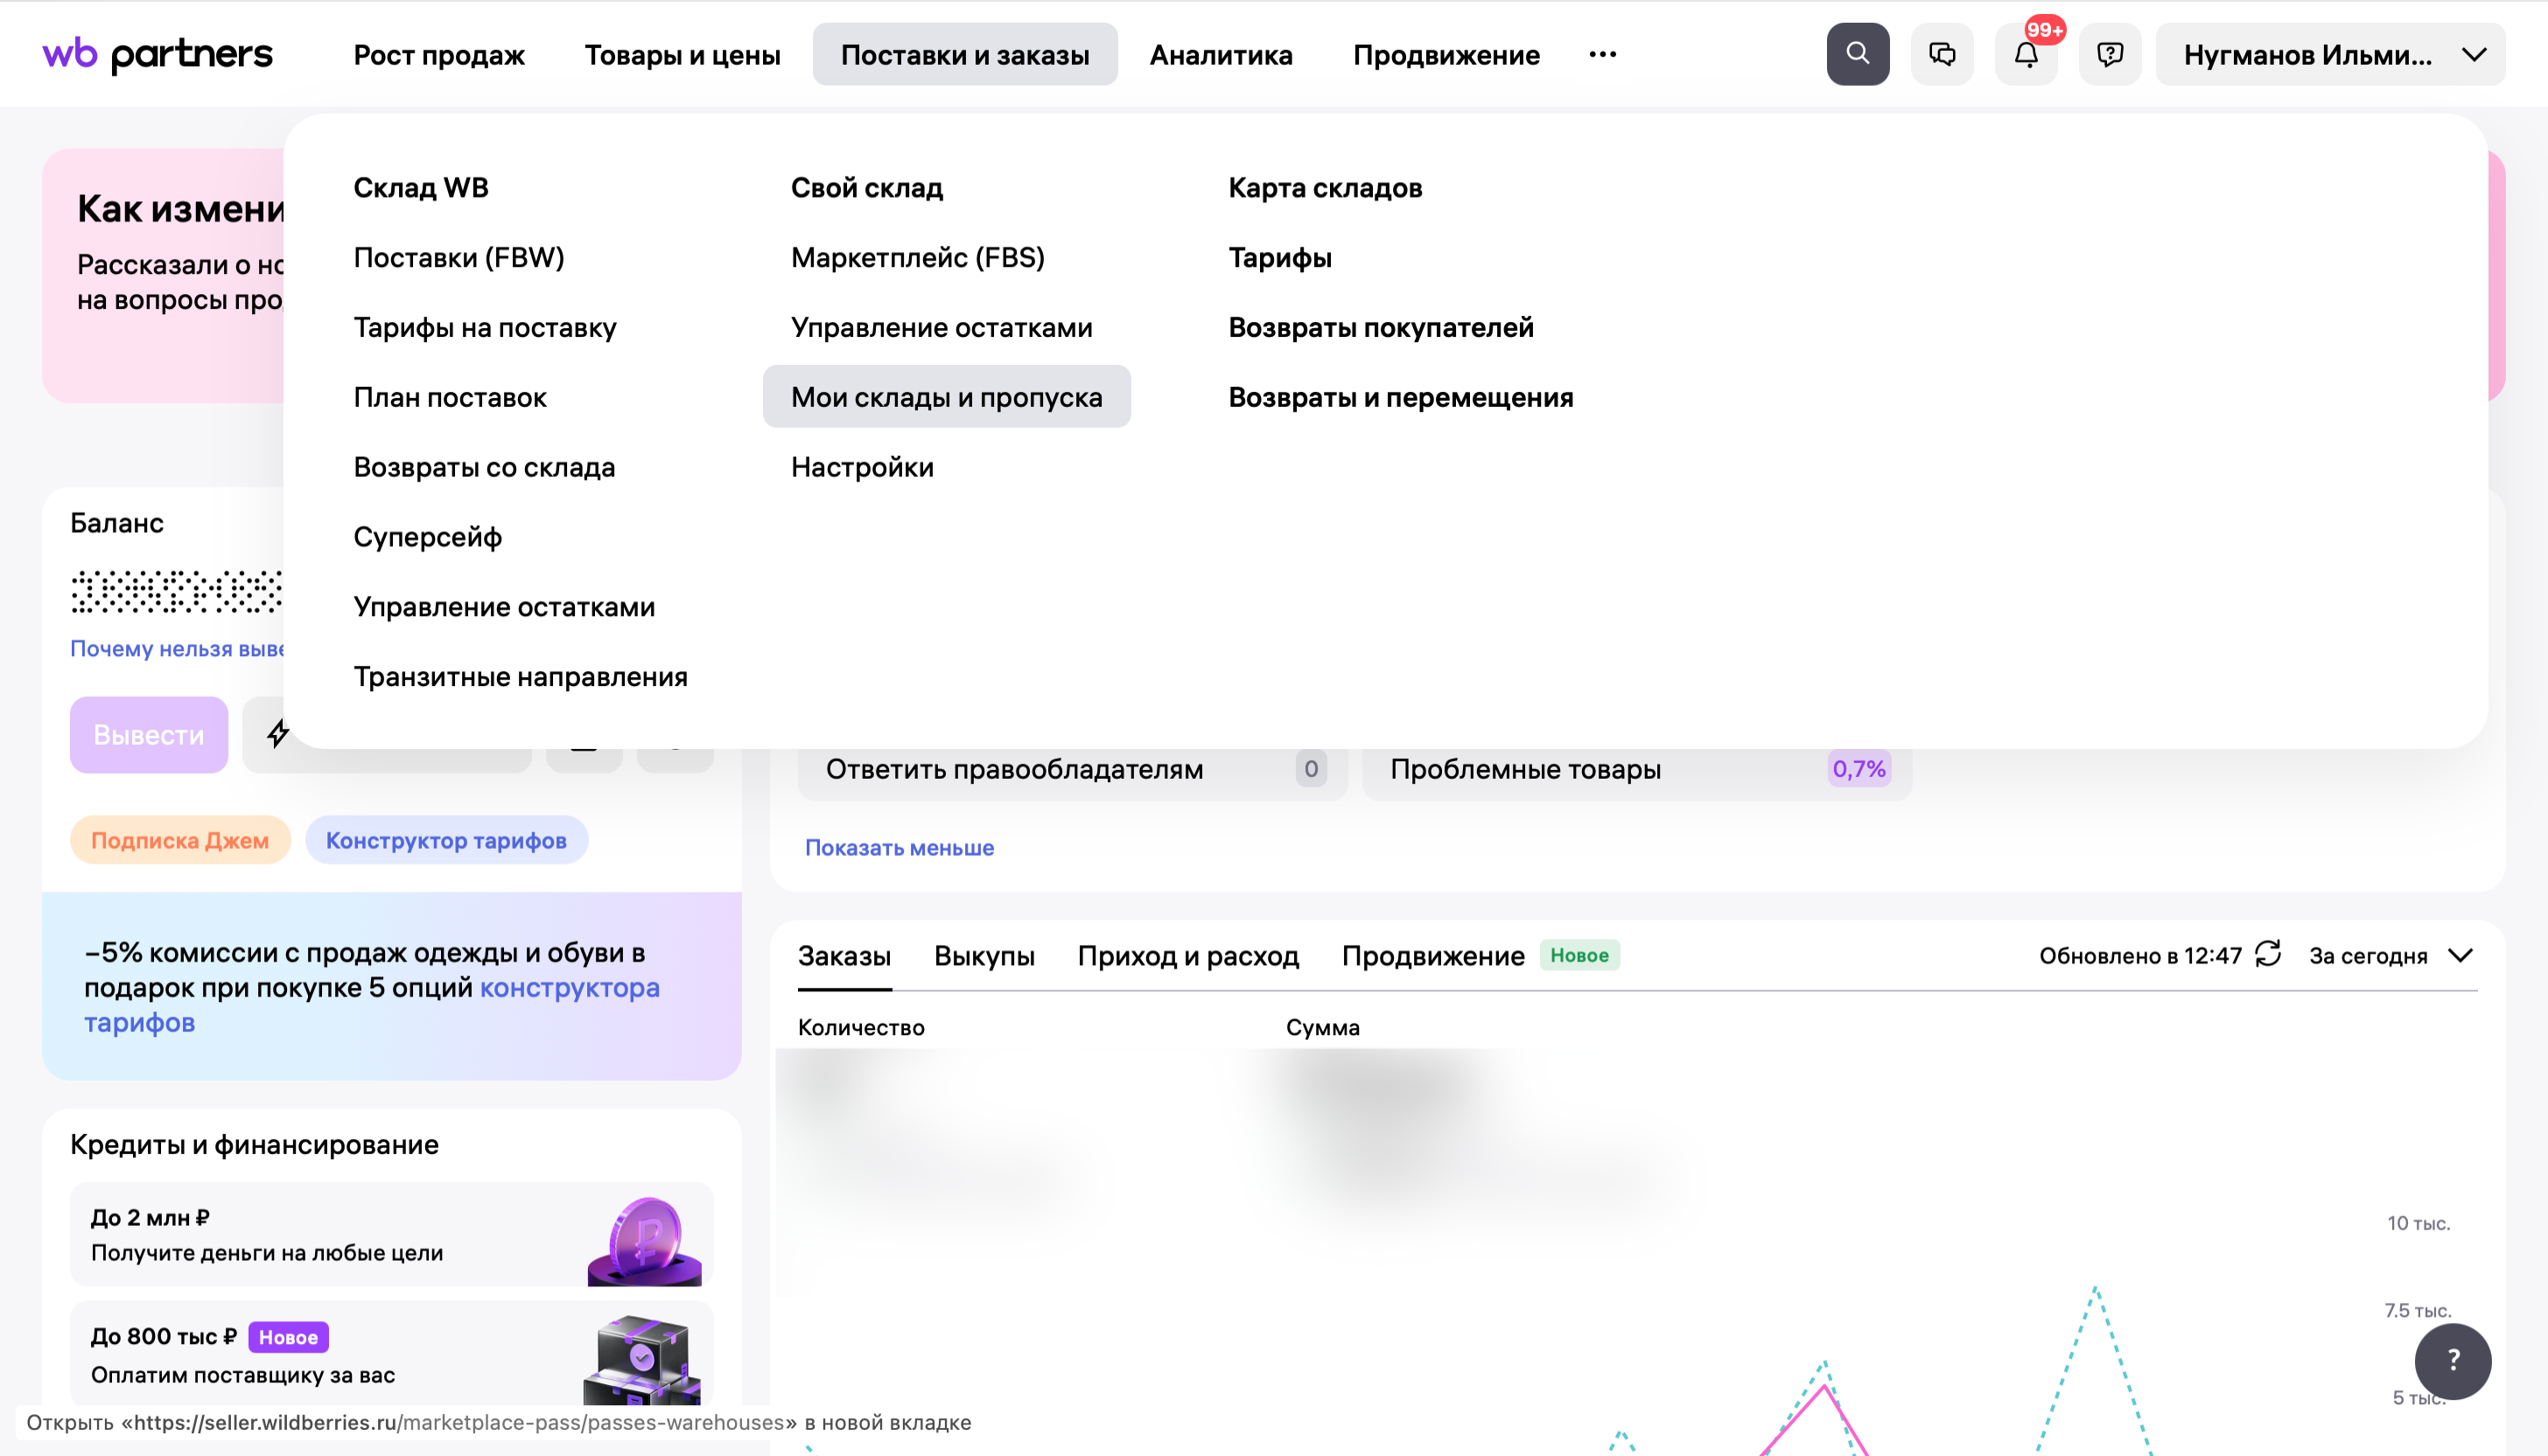
Task: Open the До 2 млн ₽ coin card
Action: [x=391, y=1234]
